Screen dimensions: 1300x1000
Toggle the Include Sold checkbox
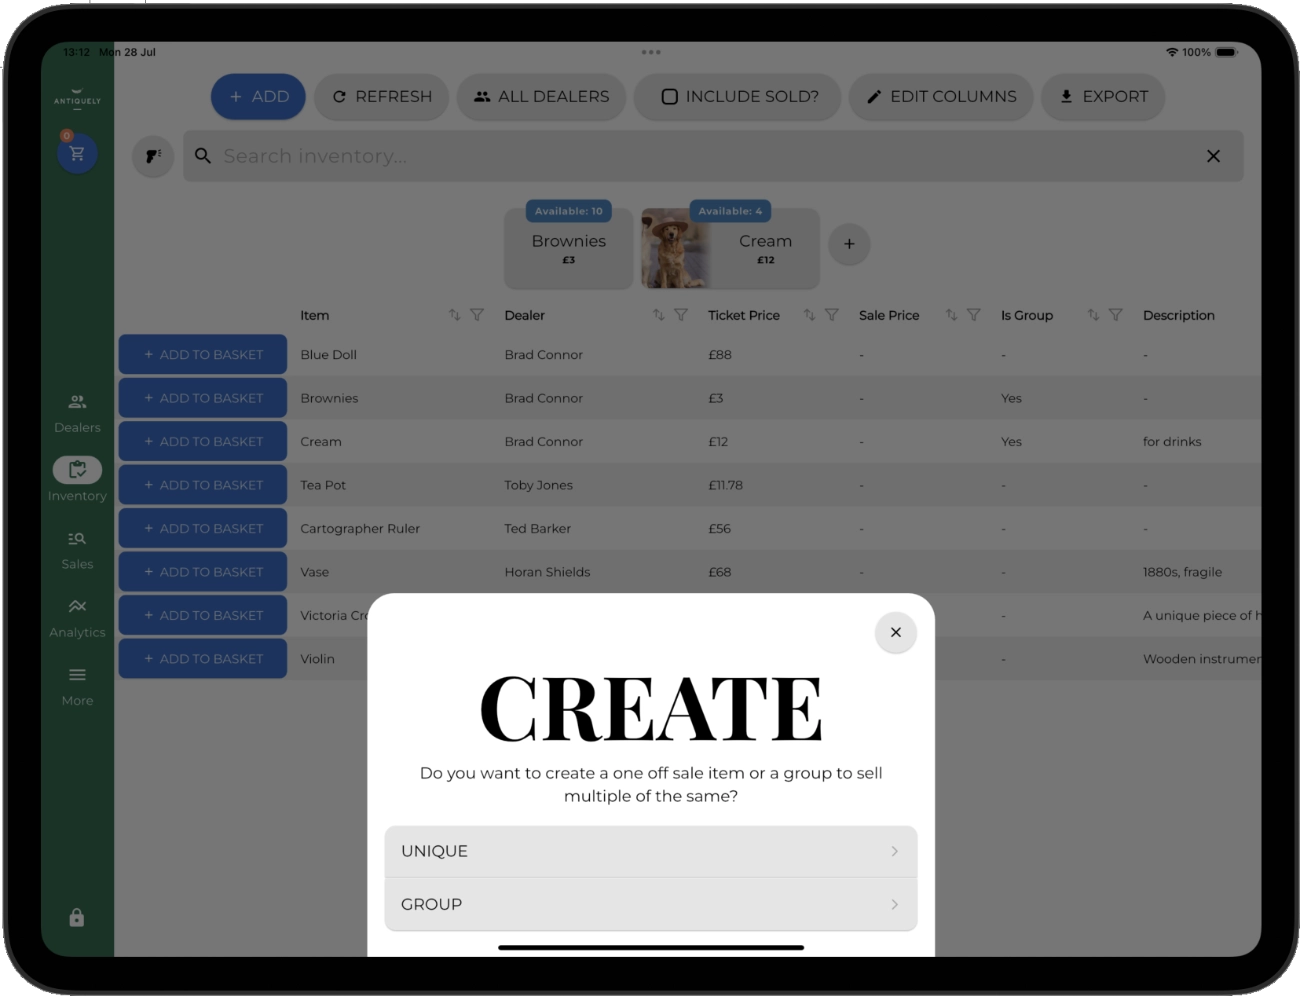click(670, 97)
